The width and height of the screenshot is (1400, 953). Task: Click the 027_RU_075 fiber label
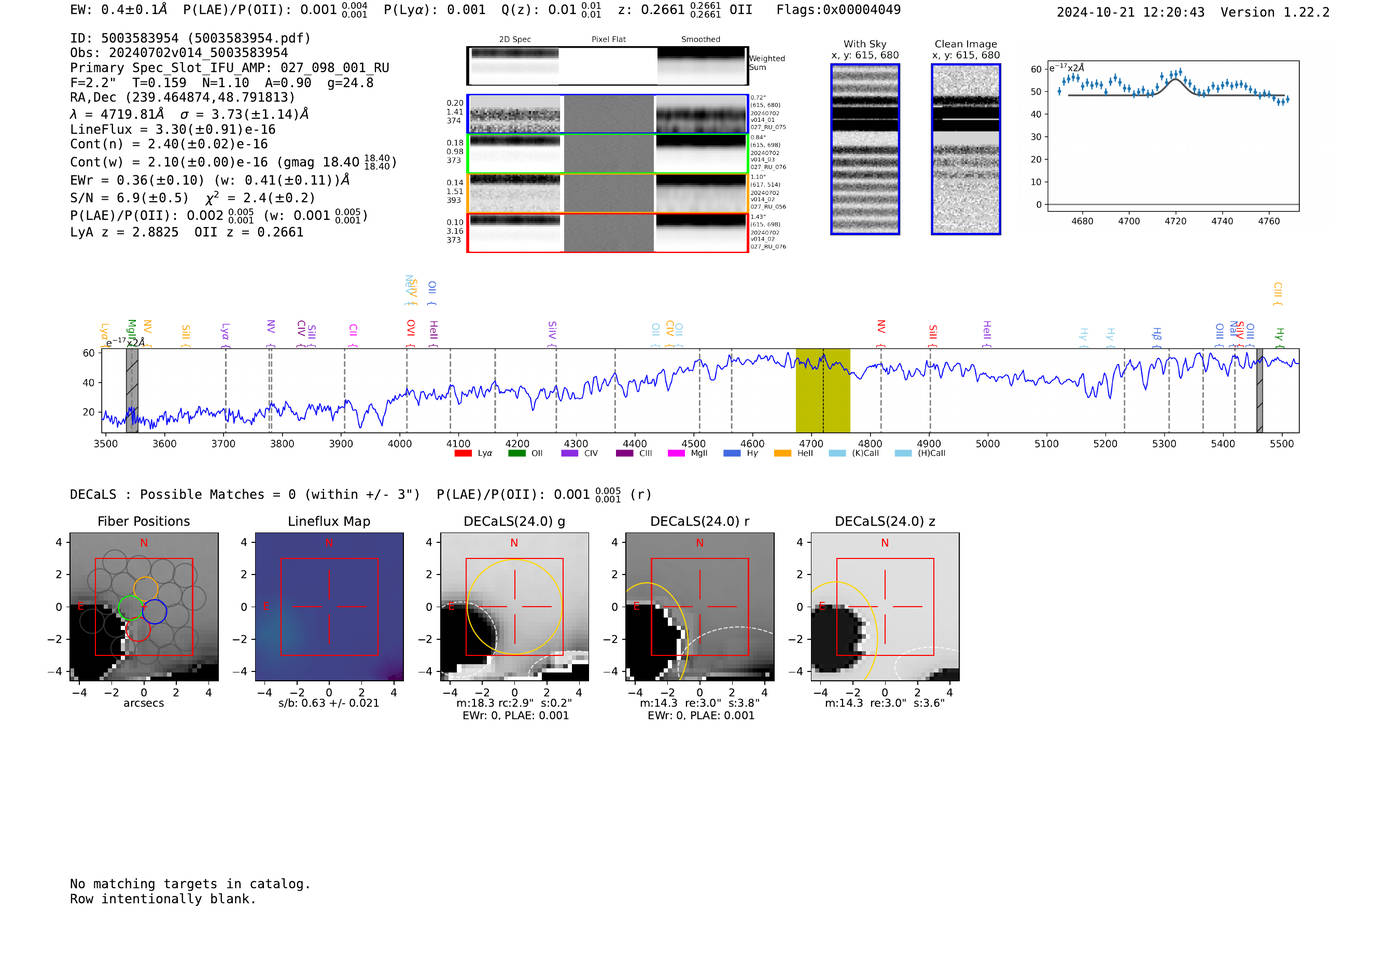click(x=768, y=127)
